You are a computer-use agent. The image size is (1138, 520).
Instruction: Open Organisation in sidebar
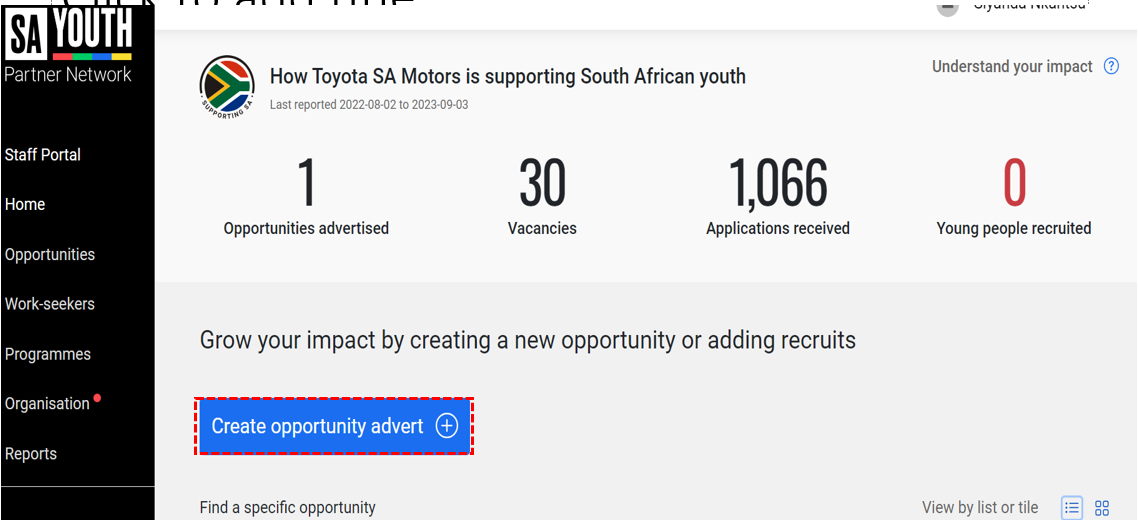[x=47, y=404]
